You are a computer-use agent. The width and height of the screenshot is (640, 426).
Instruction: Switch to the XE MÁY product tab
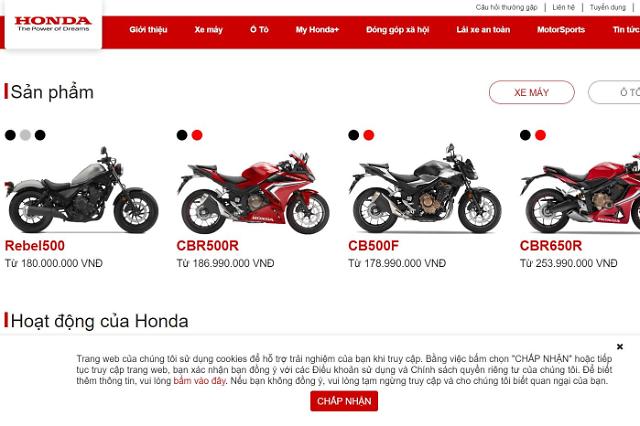531,92
